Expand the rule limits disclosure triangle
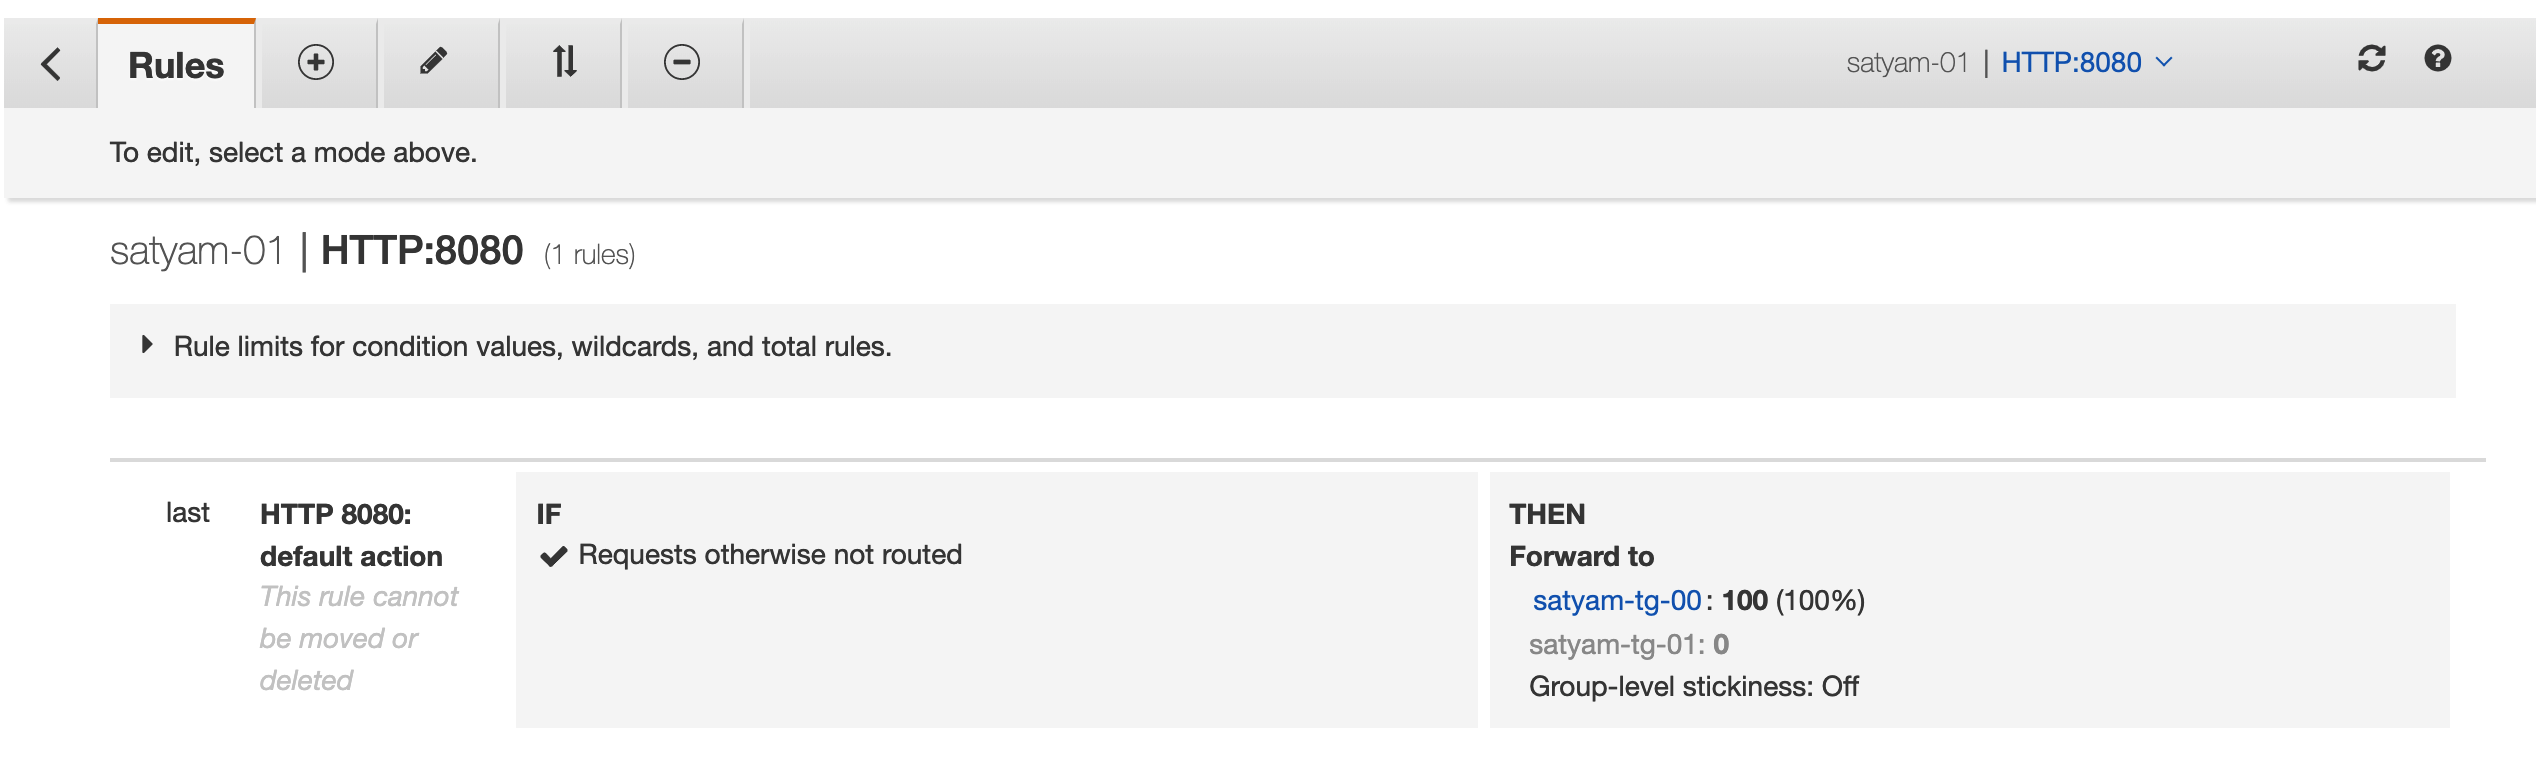 pyautogui.click(x=148, y=345)
